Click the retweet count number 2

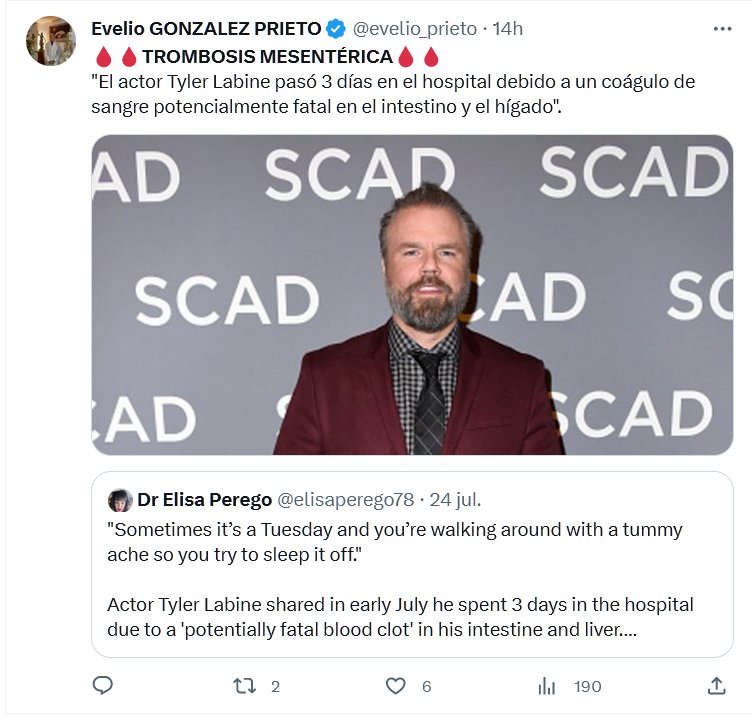pos(275,686)
